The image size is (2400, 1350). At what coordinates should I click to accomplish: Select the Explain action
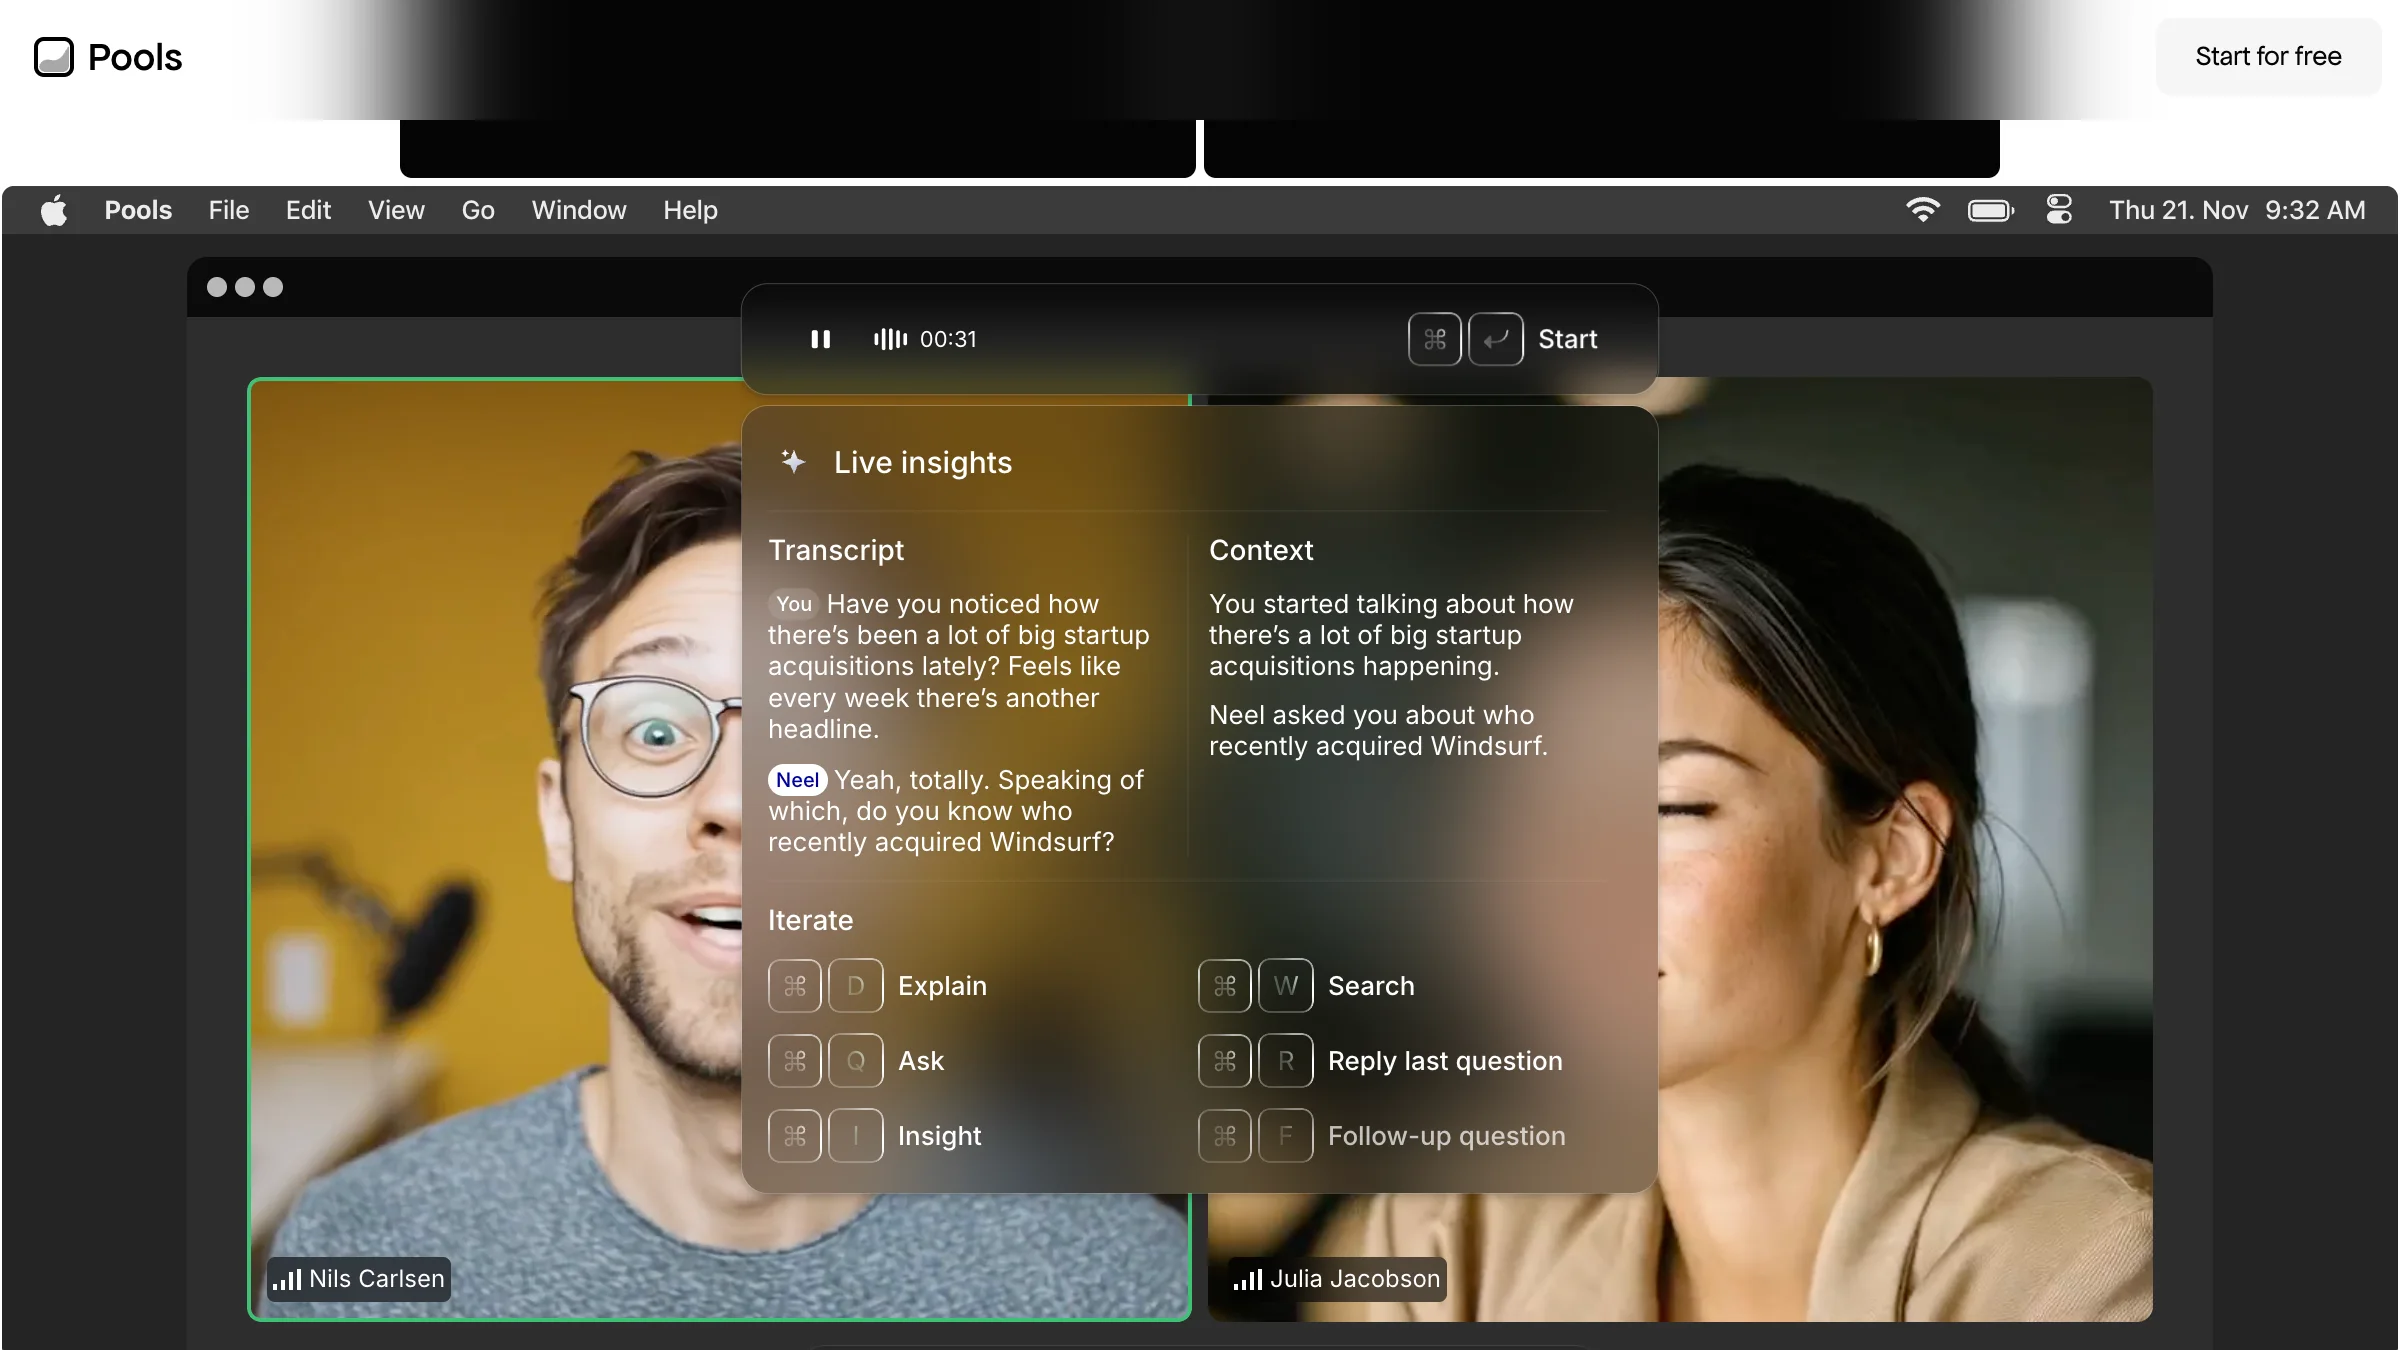942,986
